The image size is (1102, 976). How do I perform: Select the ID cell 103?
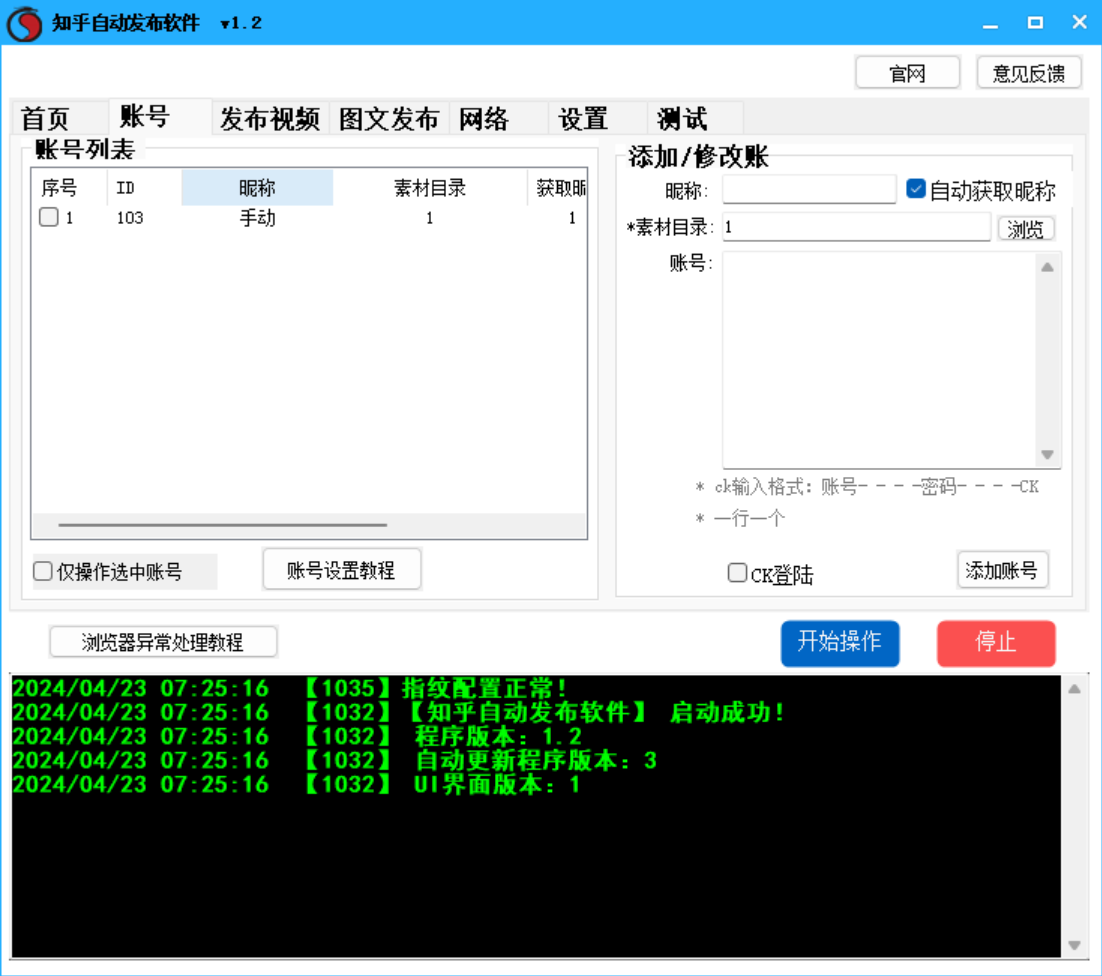point(130,218)
